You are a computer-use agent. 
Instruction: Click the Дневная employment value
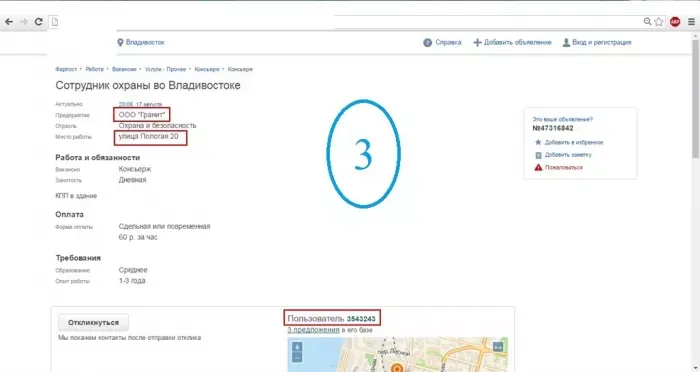click(132, 180)
